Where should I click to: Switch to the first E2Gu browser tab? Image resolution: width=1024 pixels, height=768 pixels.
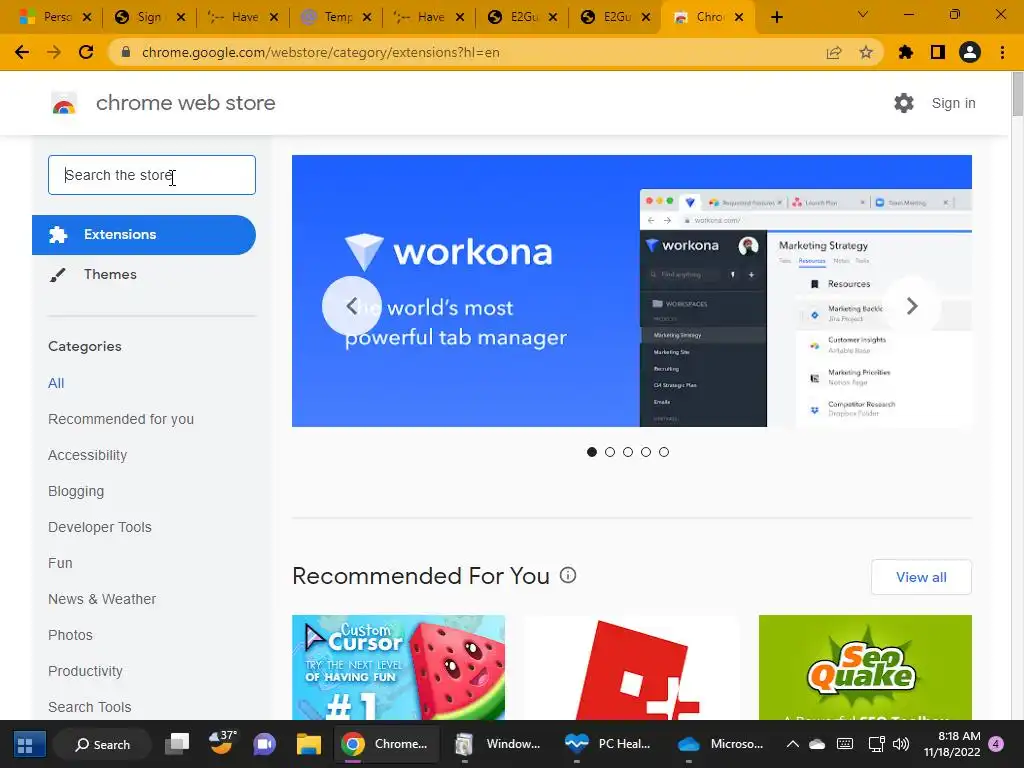point(522,17)
